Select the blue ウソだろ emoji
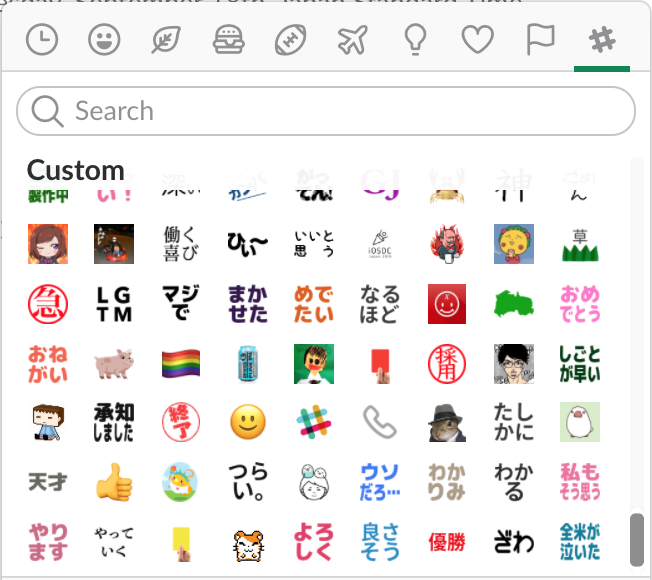Screen dimensions: 652x580 (380, 482)
